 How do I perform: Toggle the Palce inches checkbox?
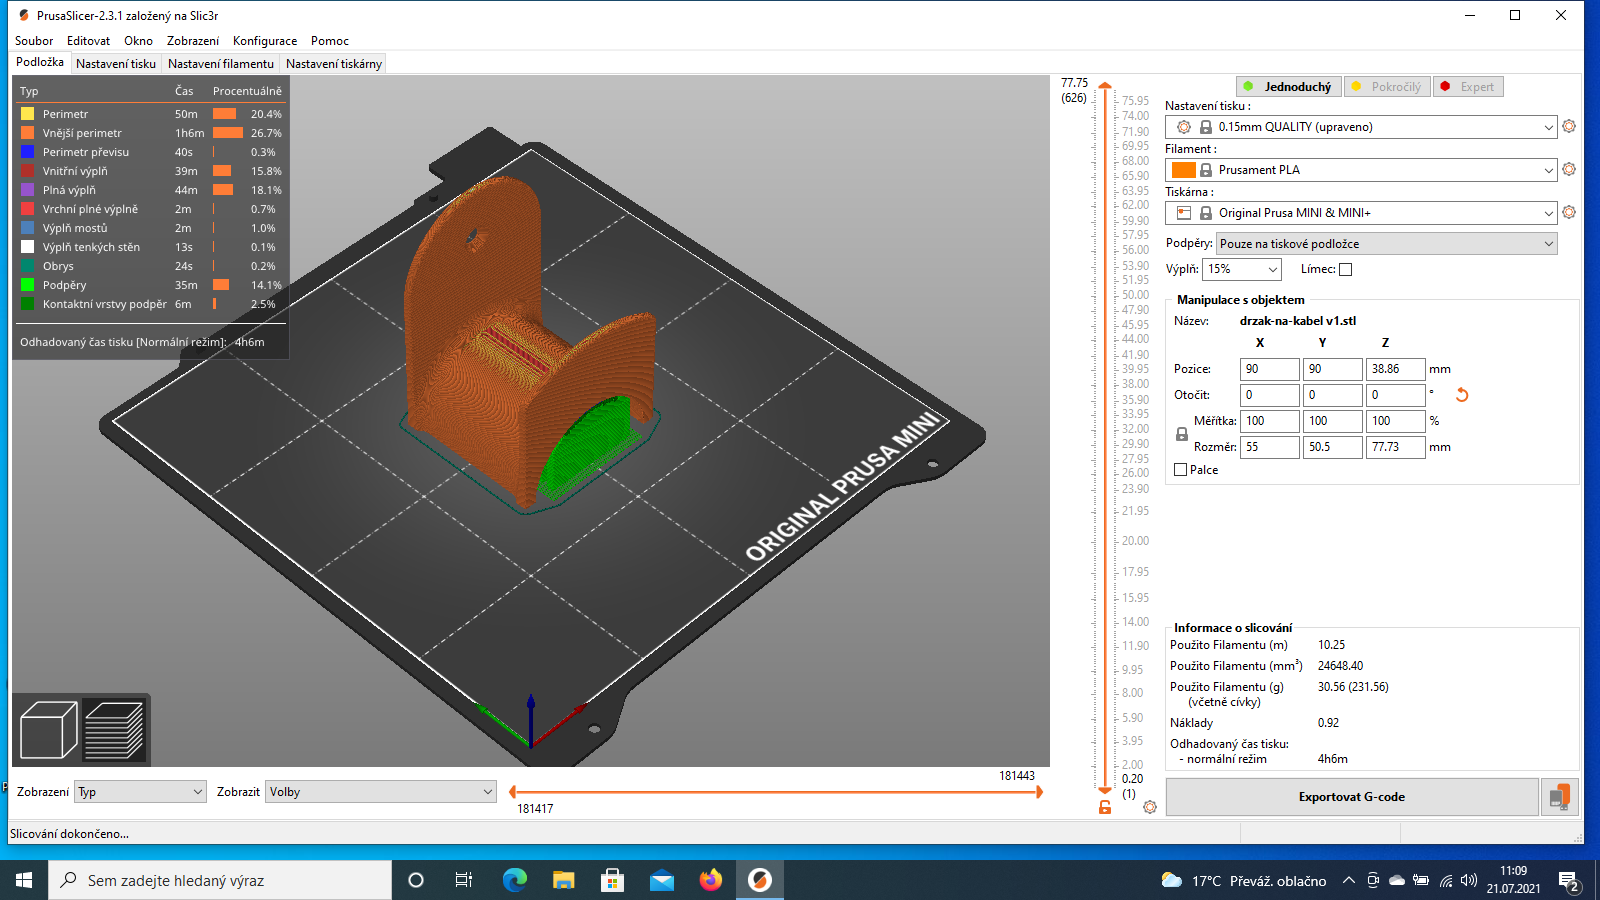click(x=1181, y=470)
